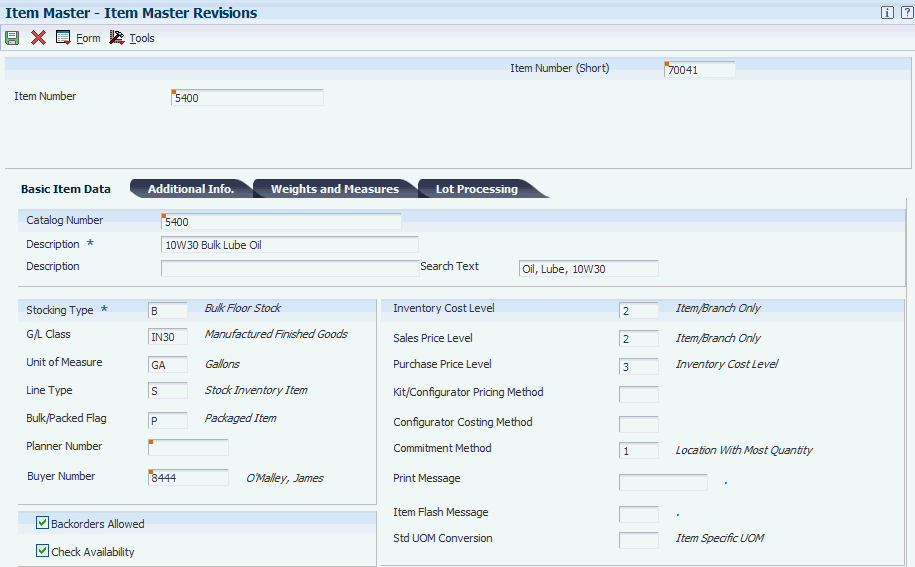Click the help question mark icon
The image size is (915, 567).
905,13
